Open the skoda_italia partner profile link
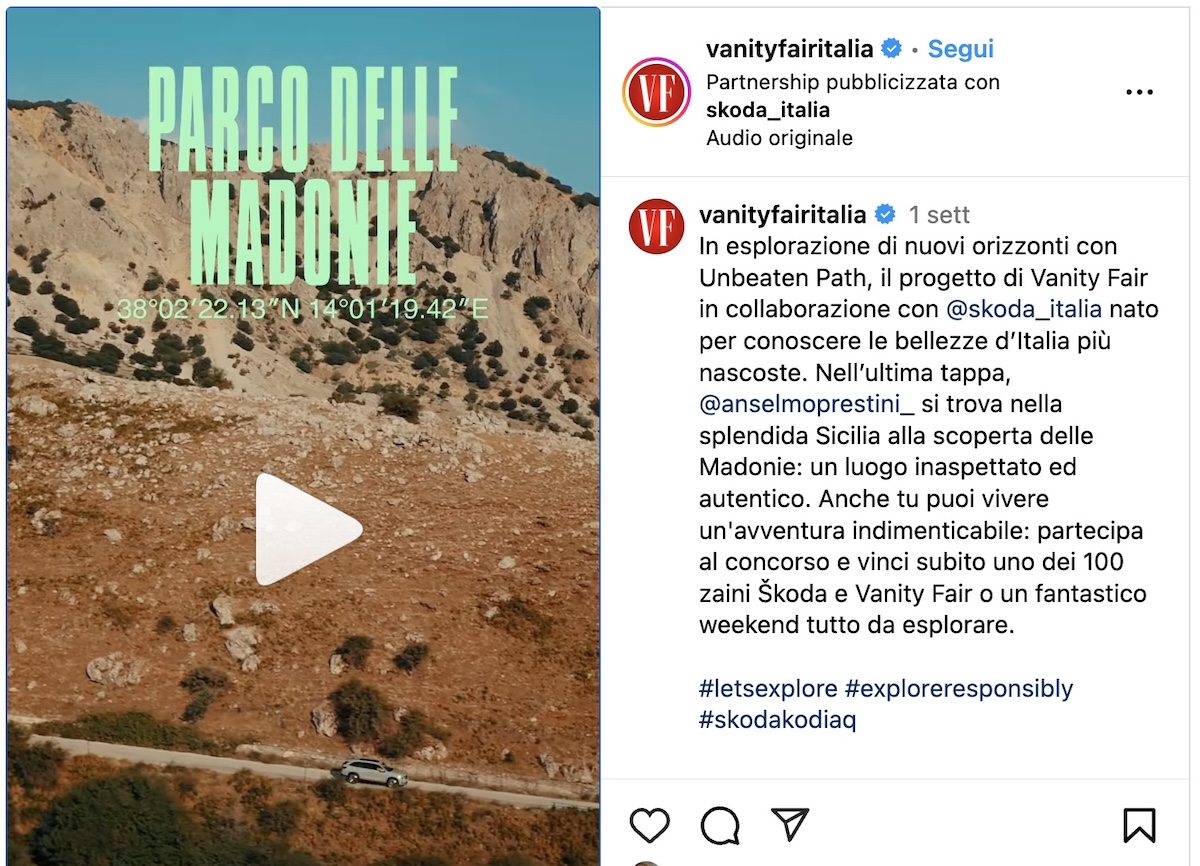 pos(768,110)
